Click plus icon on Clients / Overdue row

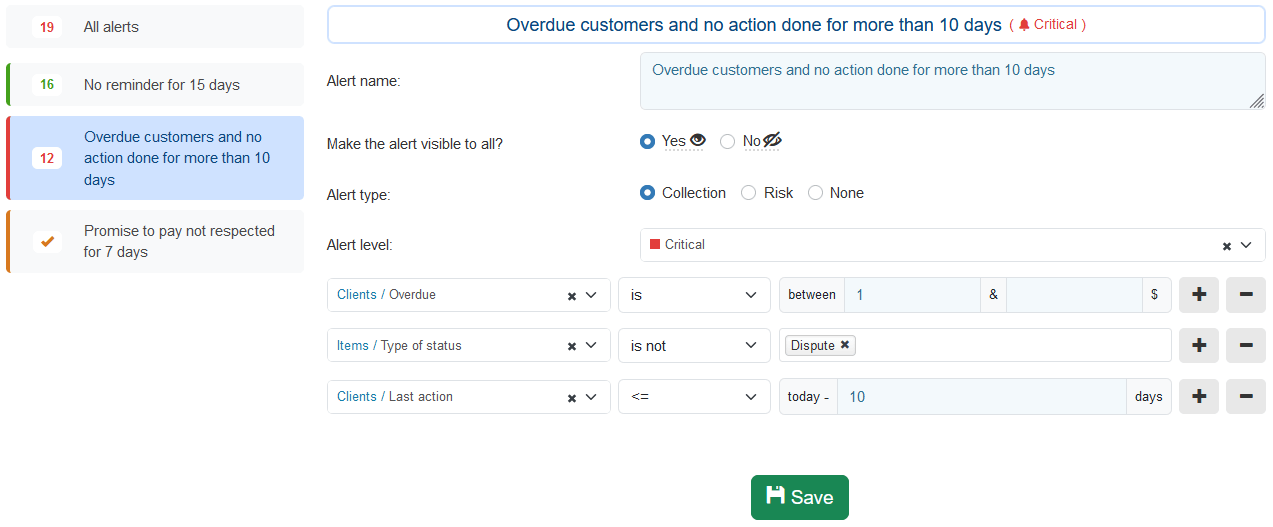pyautogui.click(x=1199, y=295)
